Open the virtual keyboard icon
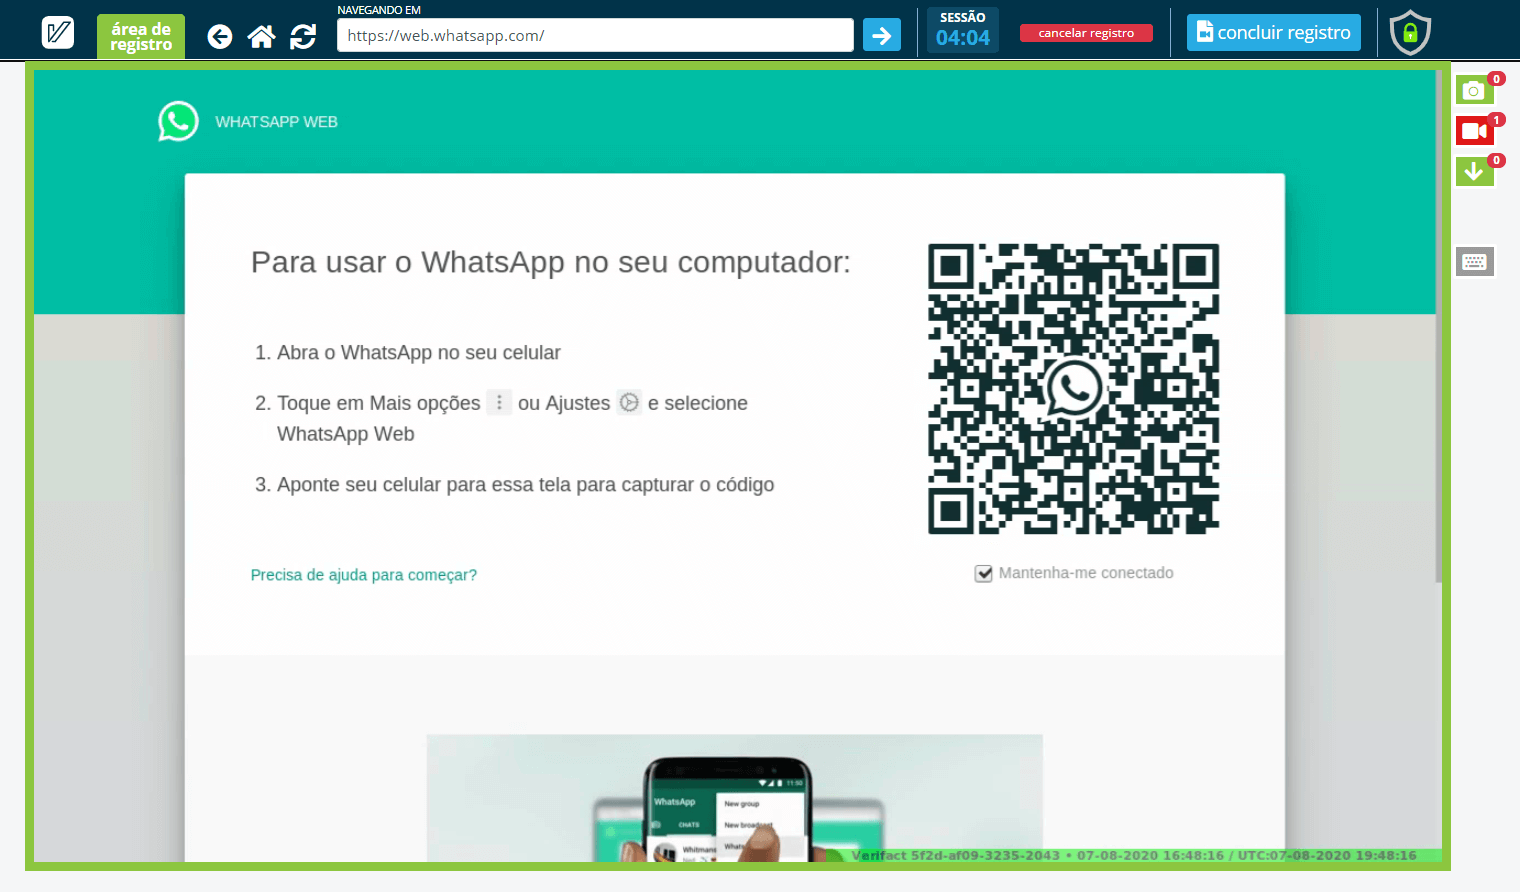The width and height of the screenshot is (1520, 892). 1475,262
